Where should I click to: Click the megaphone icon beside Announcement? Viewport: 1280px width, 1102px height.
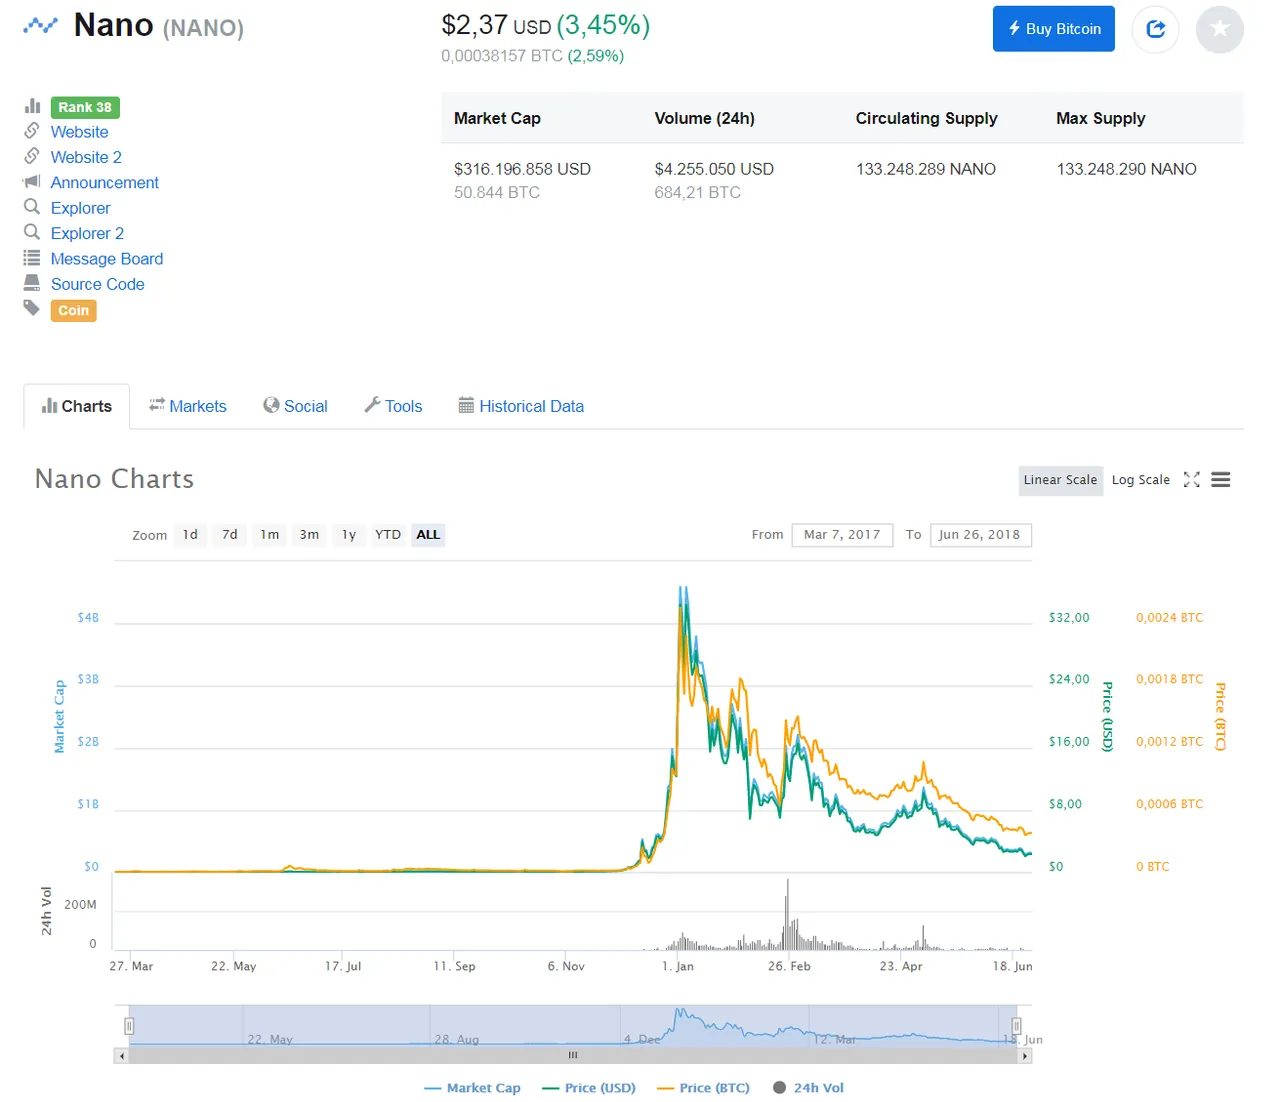(x=32, y=181)
